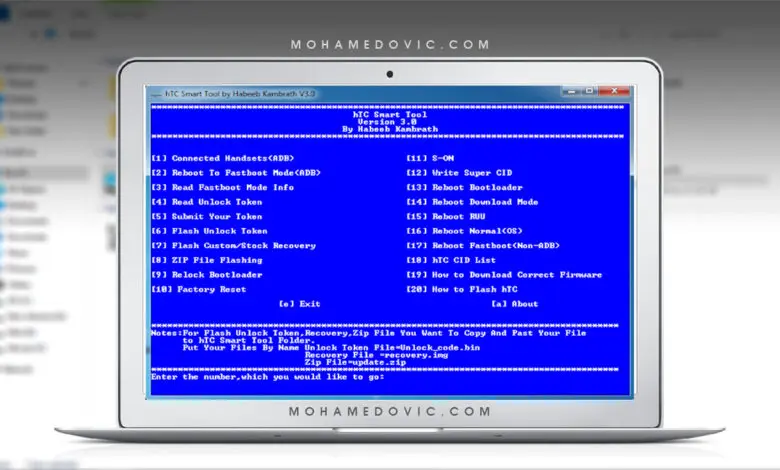Screen dimensions: 780x470
Task: Select the [e] Exit option
Action: click(299, 304)
